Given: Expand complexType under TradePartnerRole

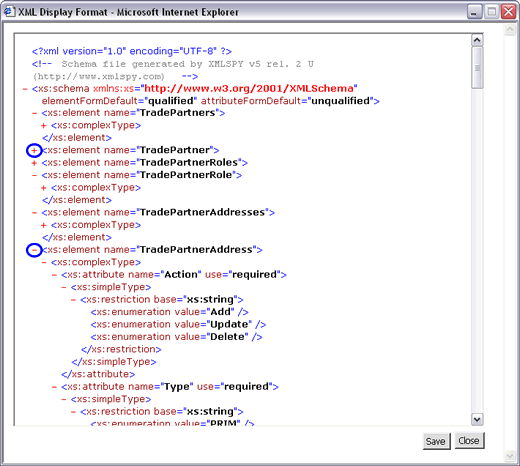Looking at the screenshot, I should 43,188.
